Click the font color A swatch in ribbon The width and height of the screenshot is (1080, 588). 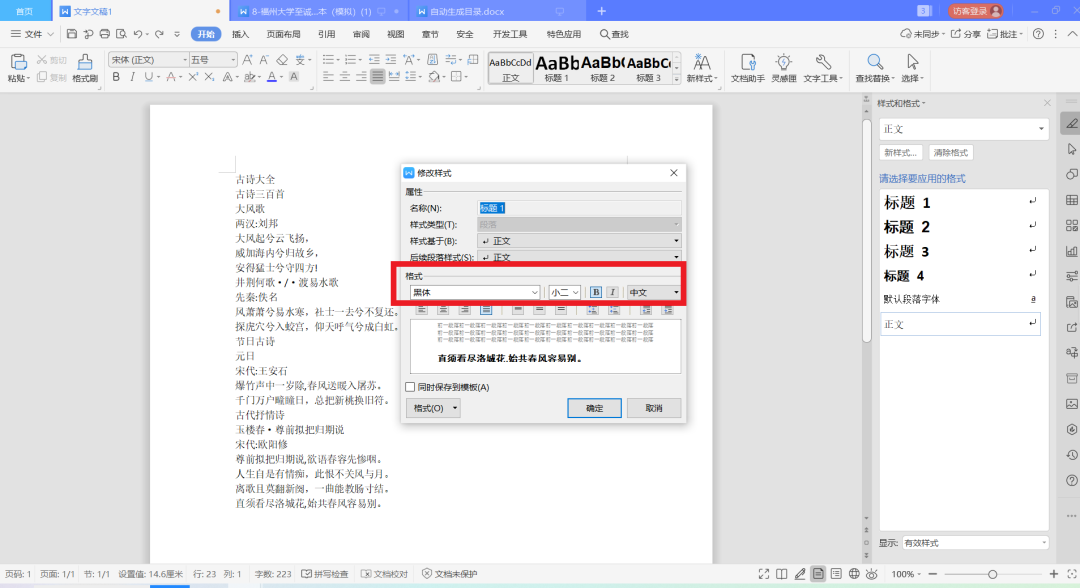click(x=271, y=77)
